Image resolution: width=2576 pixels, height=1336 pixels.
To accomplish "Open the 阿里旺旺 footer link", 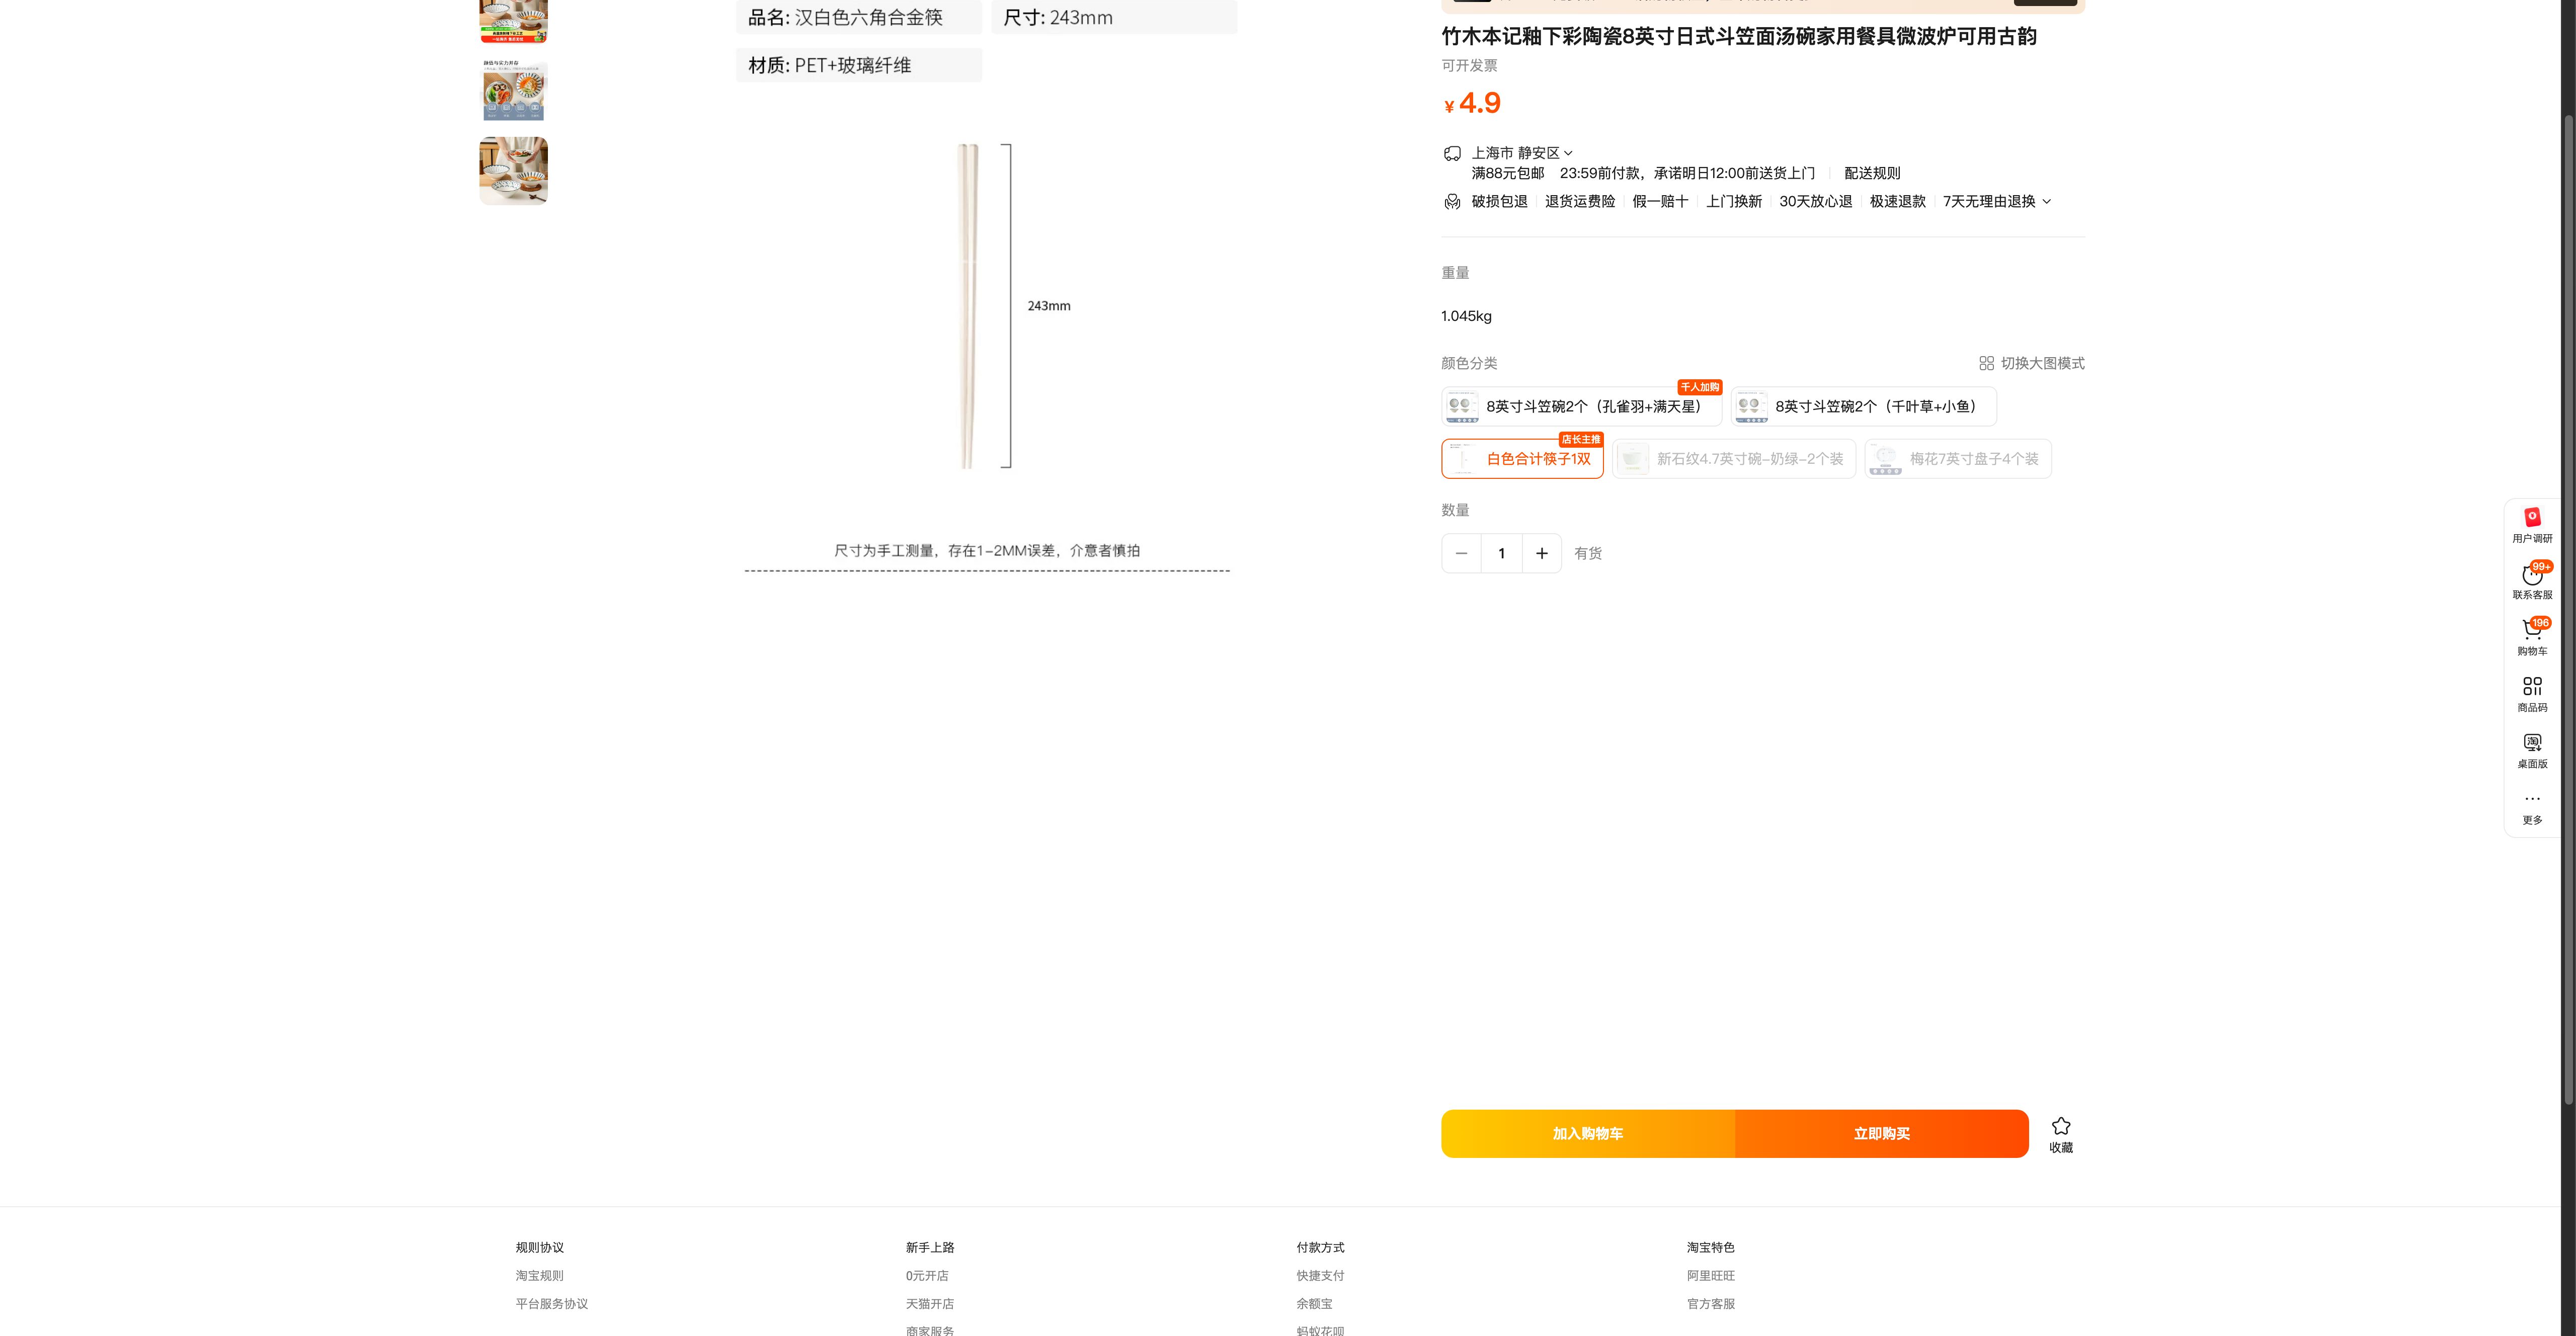I will point(1711,1276).
